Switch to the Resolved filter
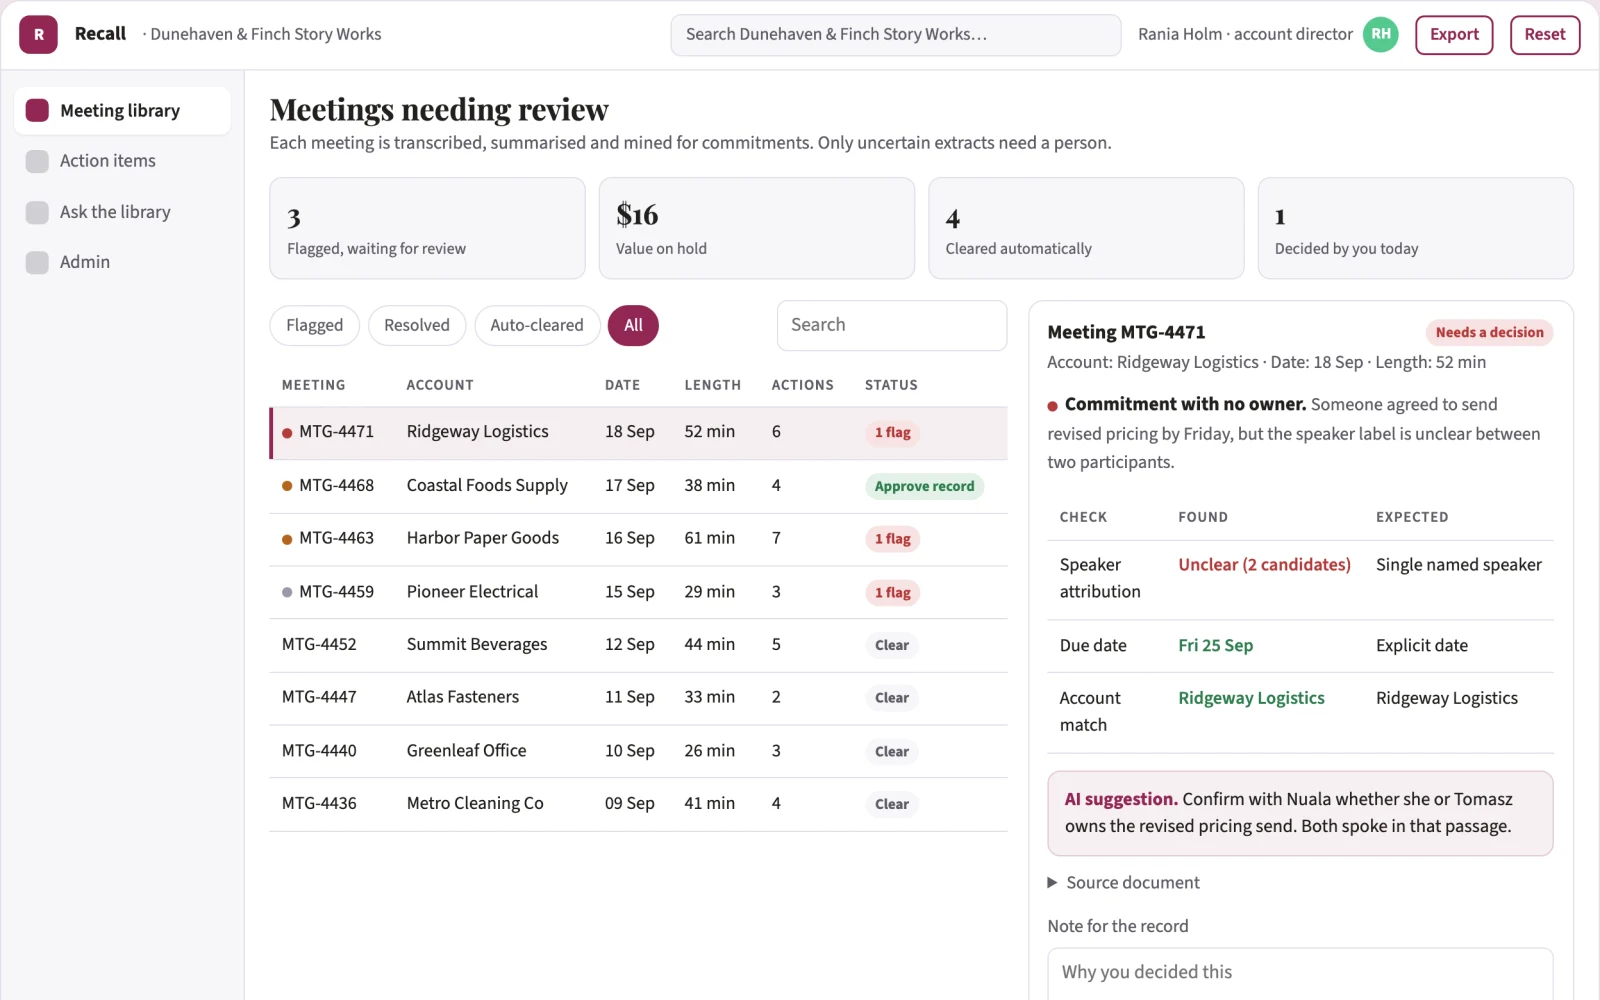Screen dimensions: 1600x1000 [x=417, y=325]
